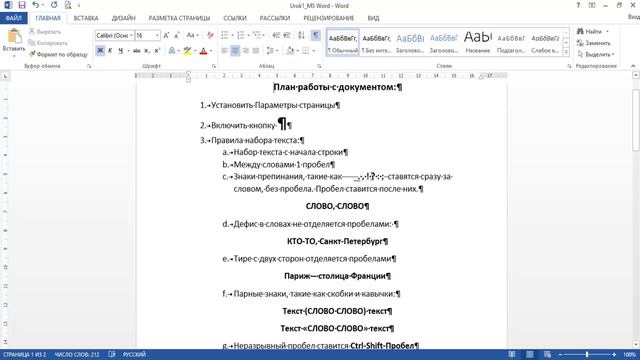This screenshot has height=360, width=640.
Task: Switch to the ВСТАВКА tab
Action: pos(86,18)
